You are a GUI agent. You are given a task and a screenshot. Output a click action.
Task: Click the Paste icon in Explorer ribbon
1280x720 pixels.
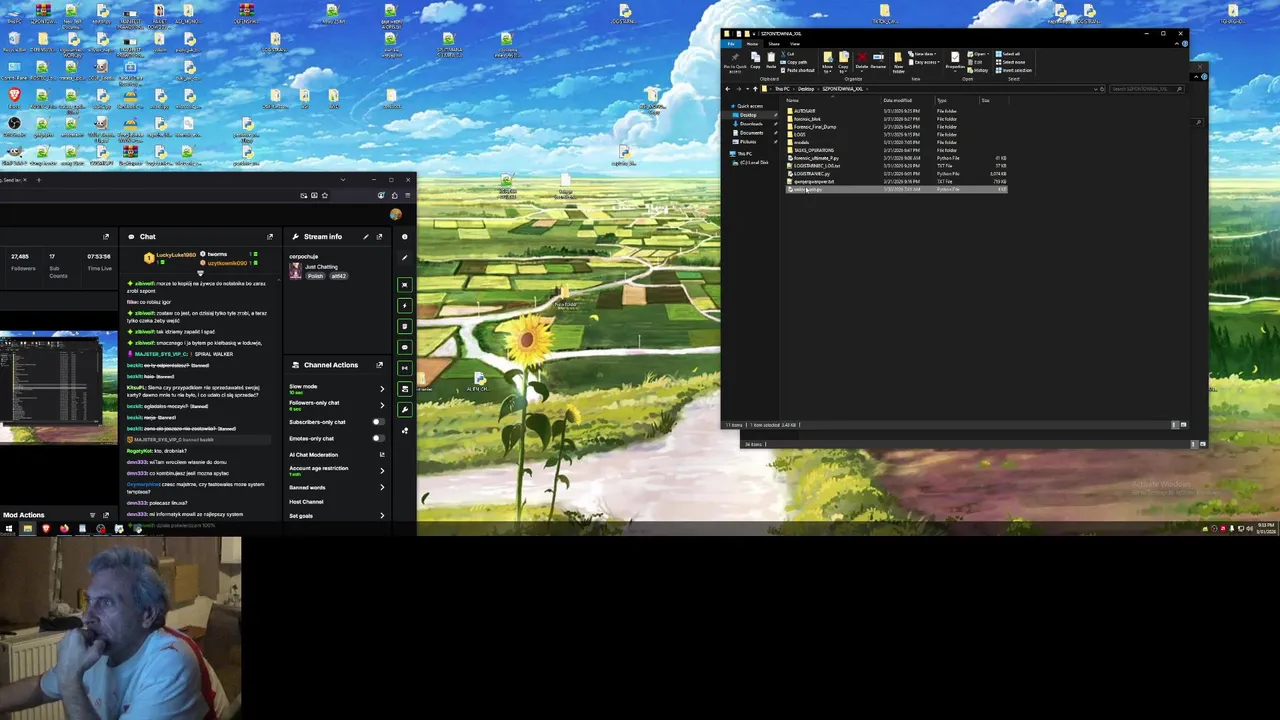click(771, 60)
